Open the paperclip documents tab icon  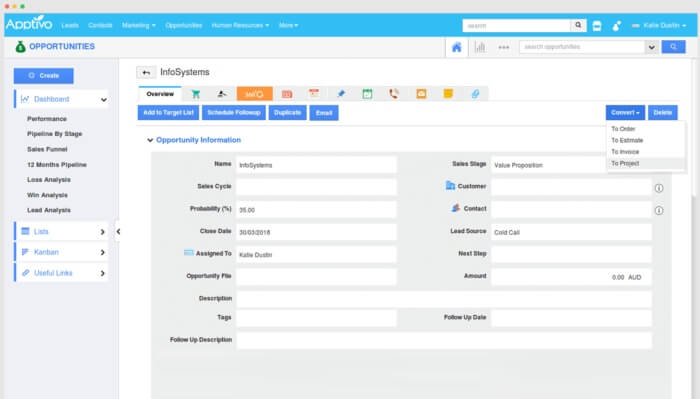tap(475, 94)
